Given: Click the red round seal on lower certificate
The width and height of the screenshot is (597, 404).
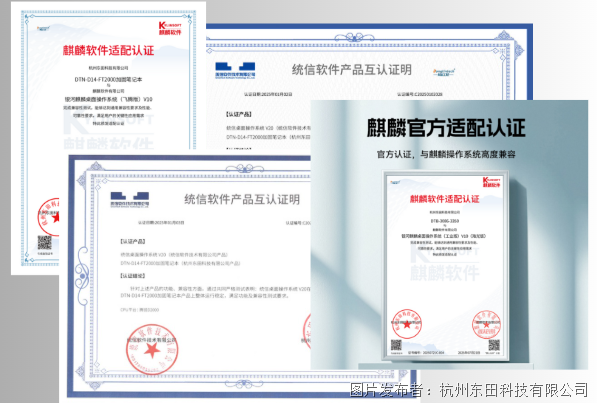Looking at the screenshot, I should 152,349.
